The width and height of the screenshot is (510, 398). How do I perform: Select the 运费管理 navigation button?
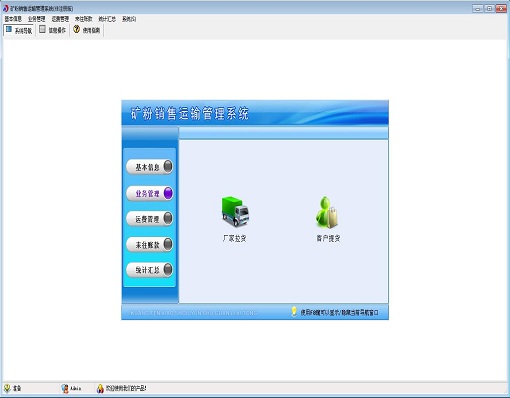tap(150, 219)
